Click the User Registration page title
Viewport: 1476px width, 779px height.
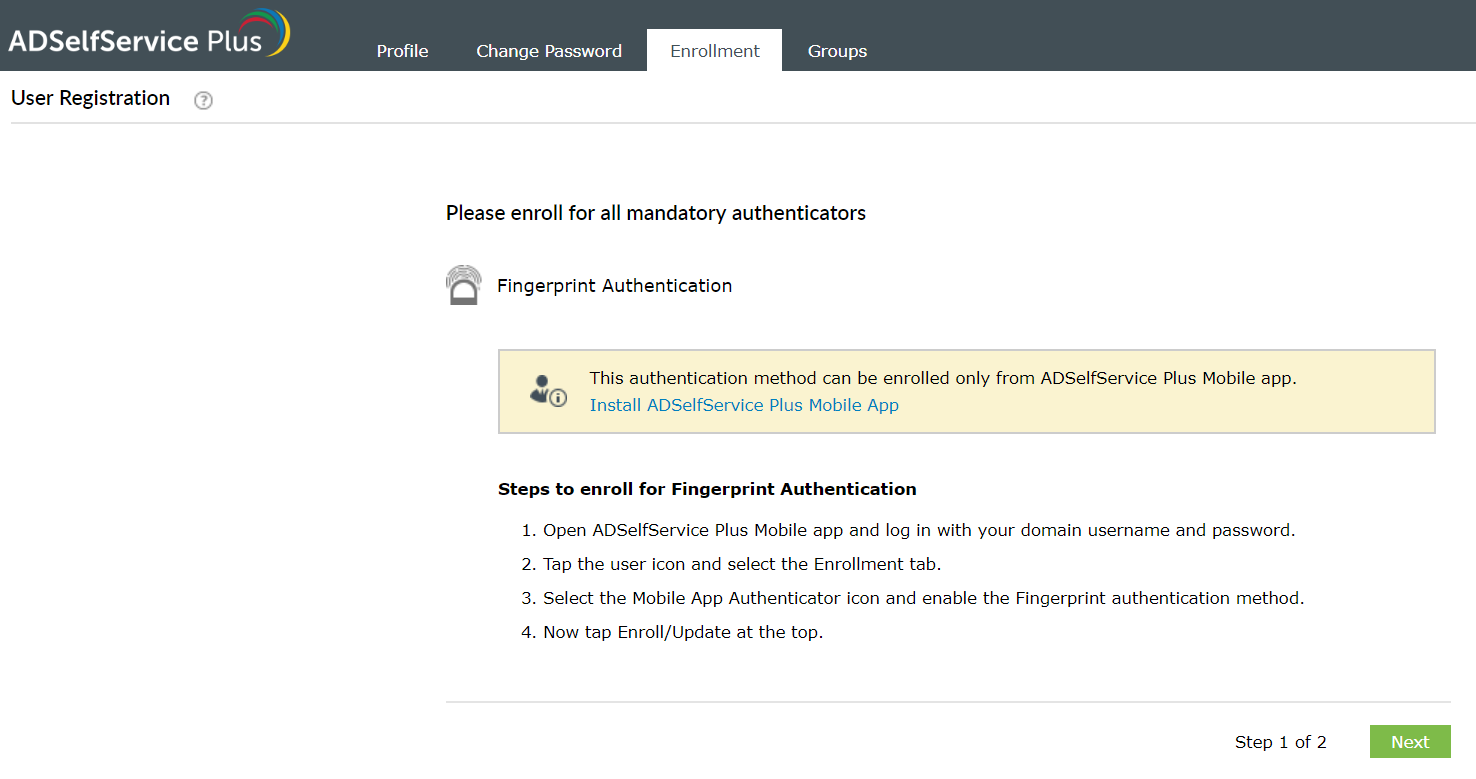90,97
